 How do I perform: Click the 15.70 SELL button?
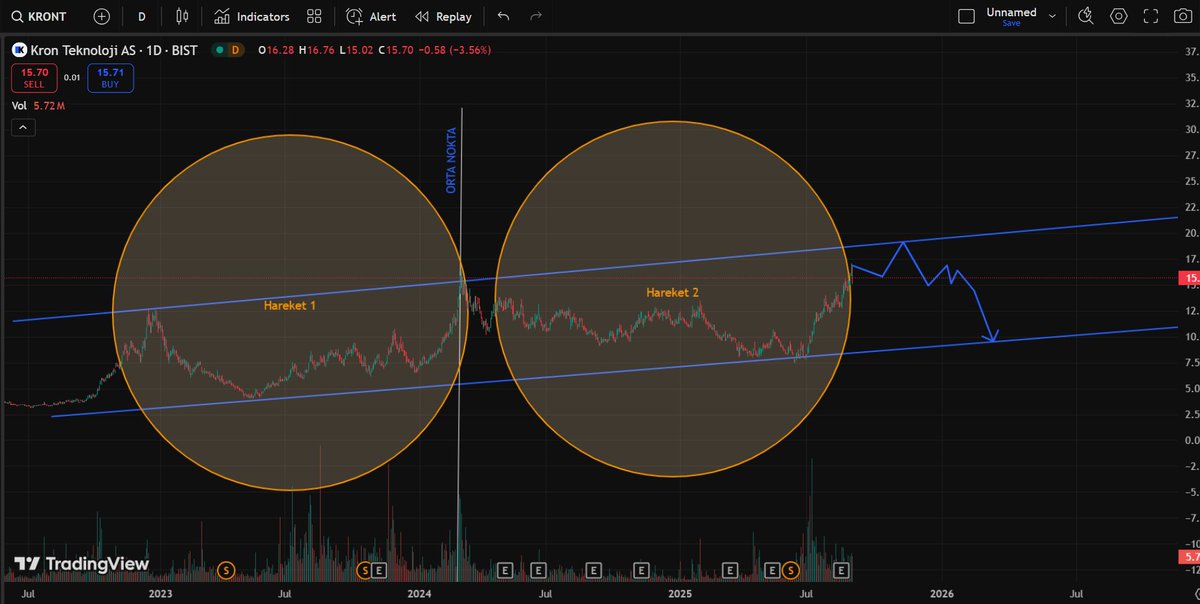click(x=35, y=77)
